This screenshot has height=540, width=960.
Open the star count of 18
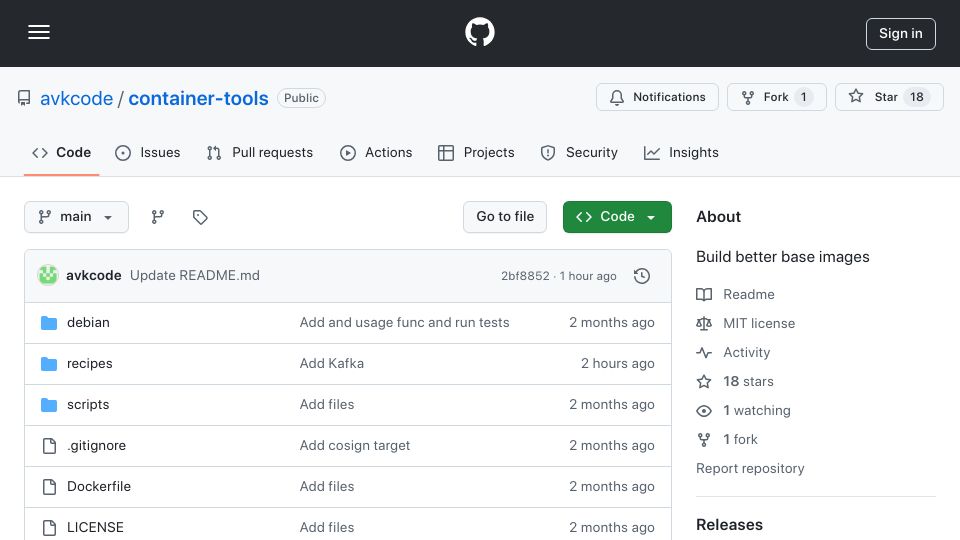coord(916,97)
